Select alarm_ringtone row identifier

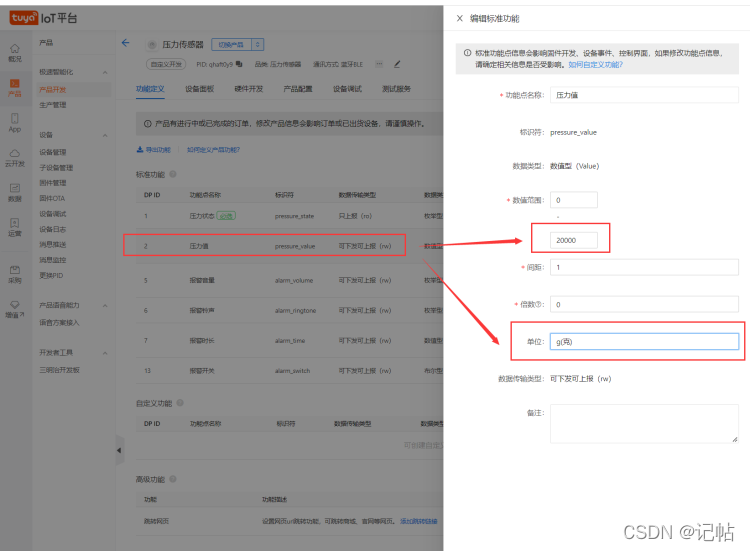click(x=295, y=310)
